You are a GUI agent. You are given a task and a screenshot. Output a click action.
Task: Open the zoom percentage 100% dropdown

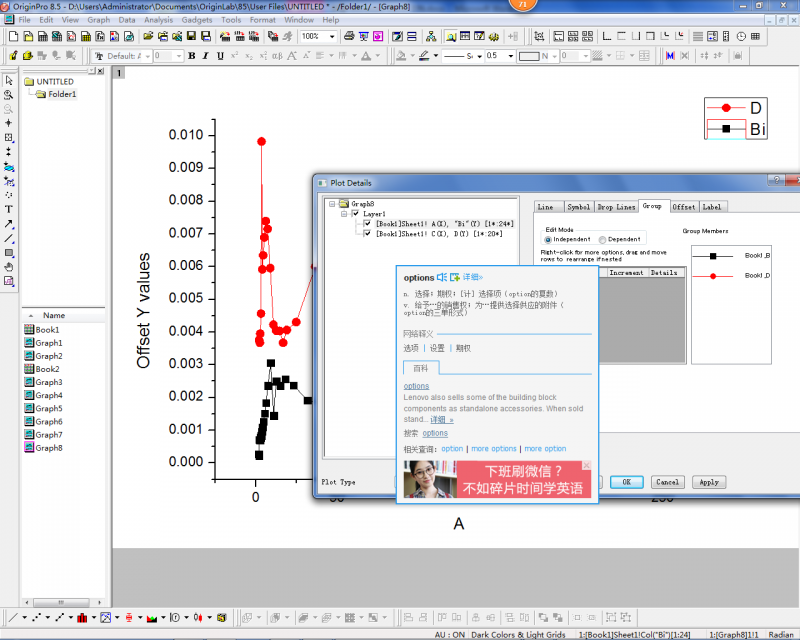point(332,36)
